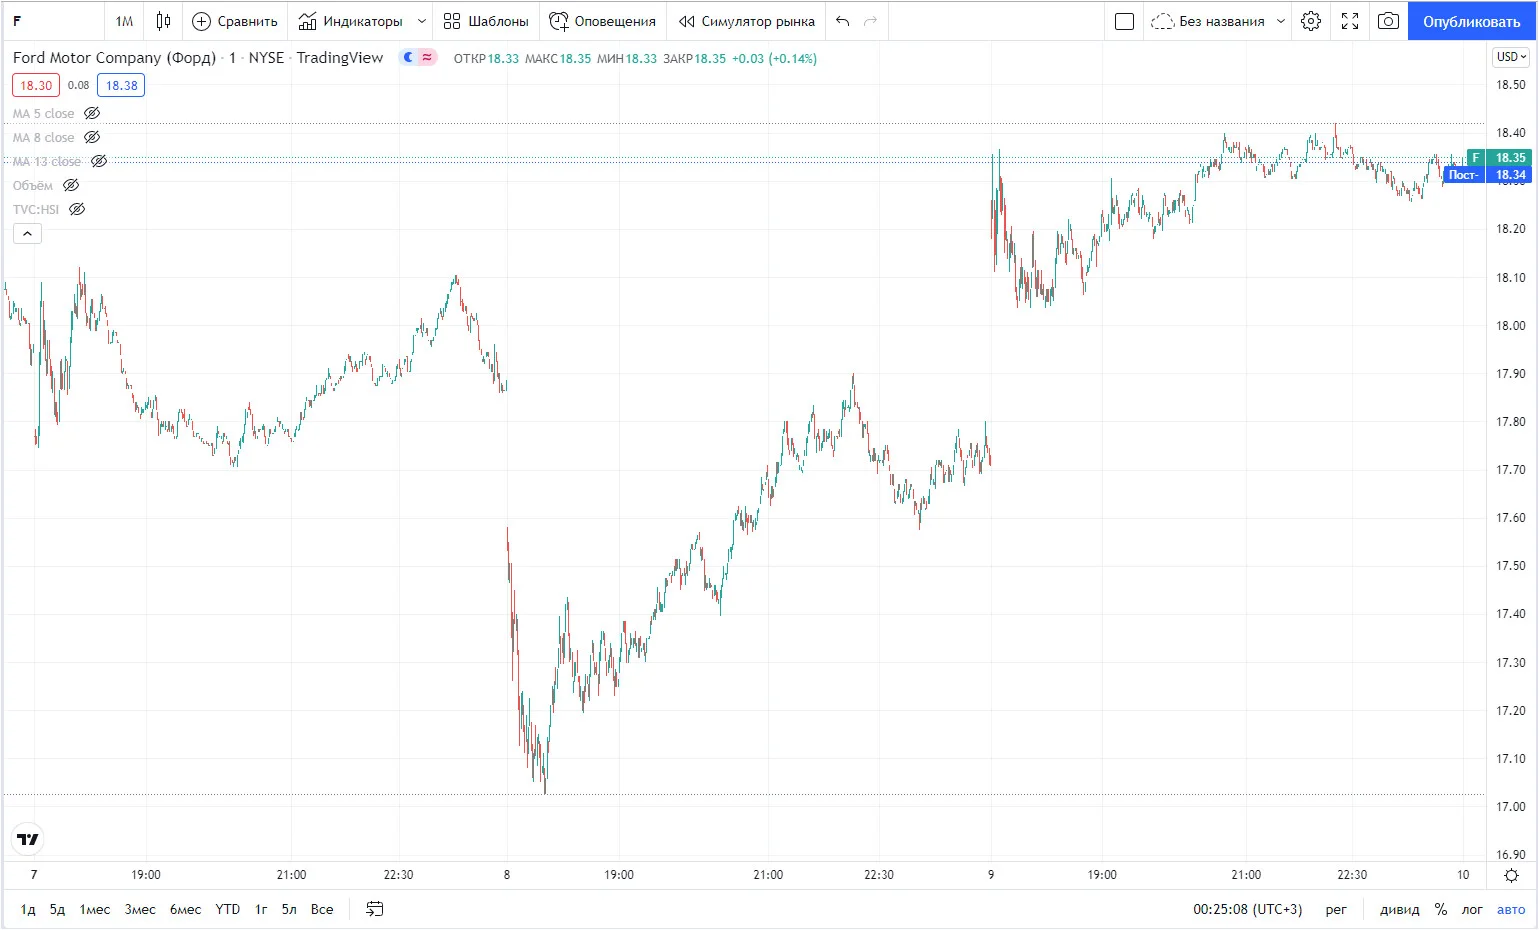Start the market replay simulator
Image resolution: width=1539 pixels, height=930 pixels.
746,21
